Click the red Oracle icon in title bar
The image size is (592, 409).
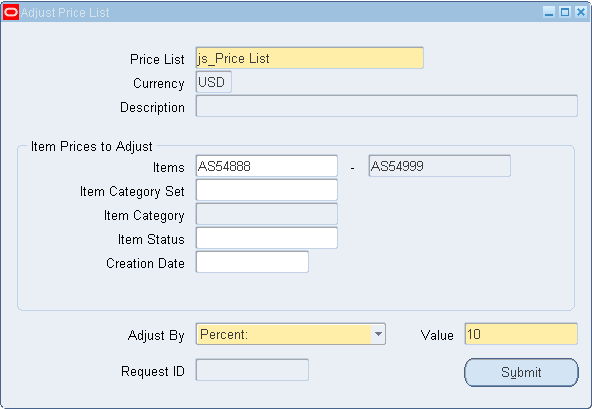(11, 12)
